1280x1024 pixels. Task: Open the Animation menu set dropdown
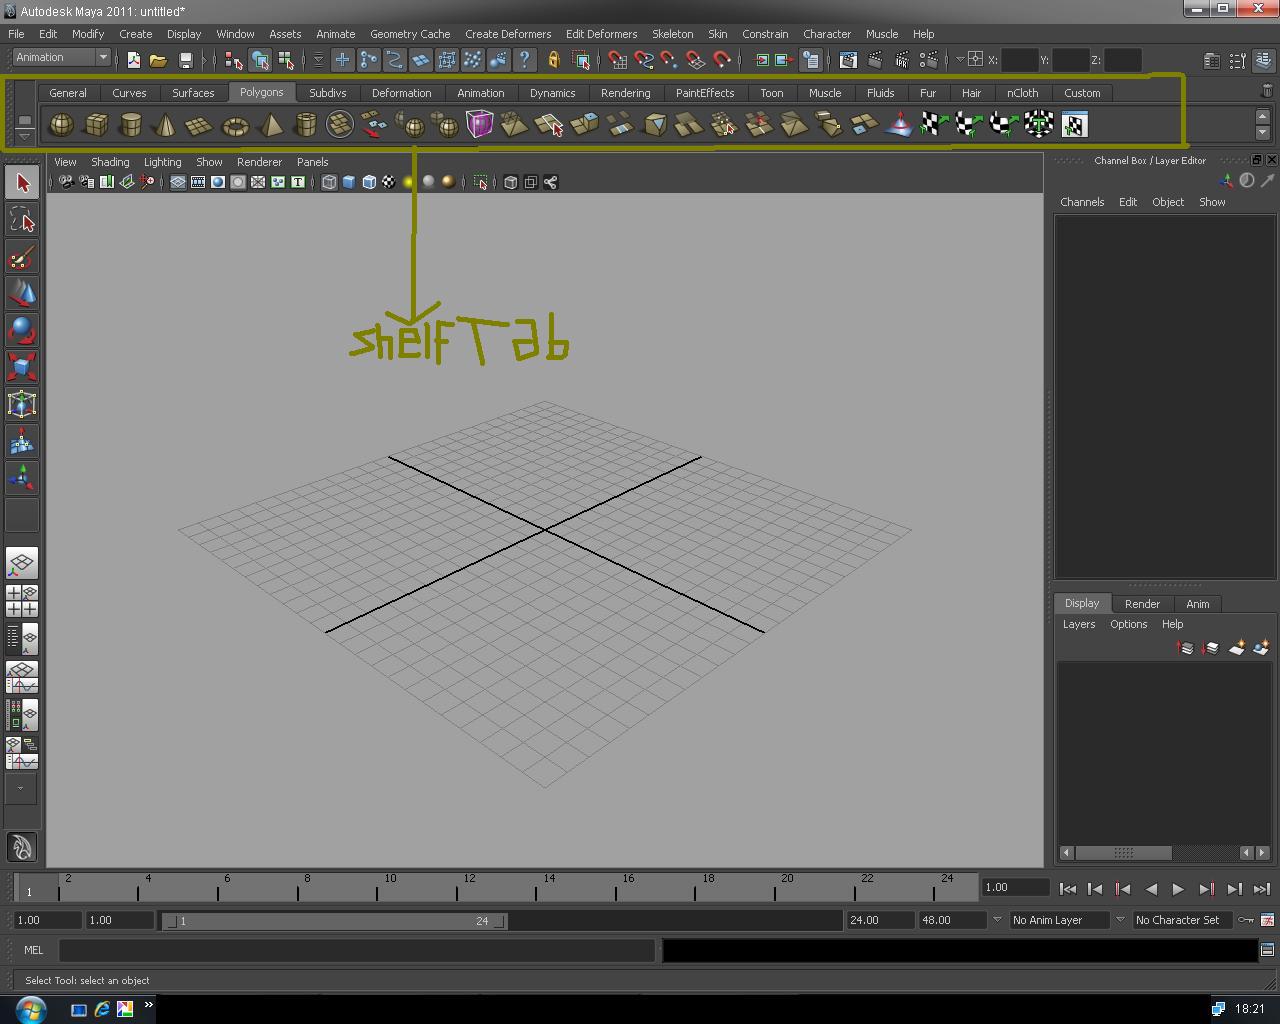tap(60, 57)
